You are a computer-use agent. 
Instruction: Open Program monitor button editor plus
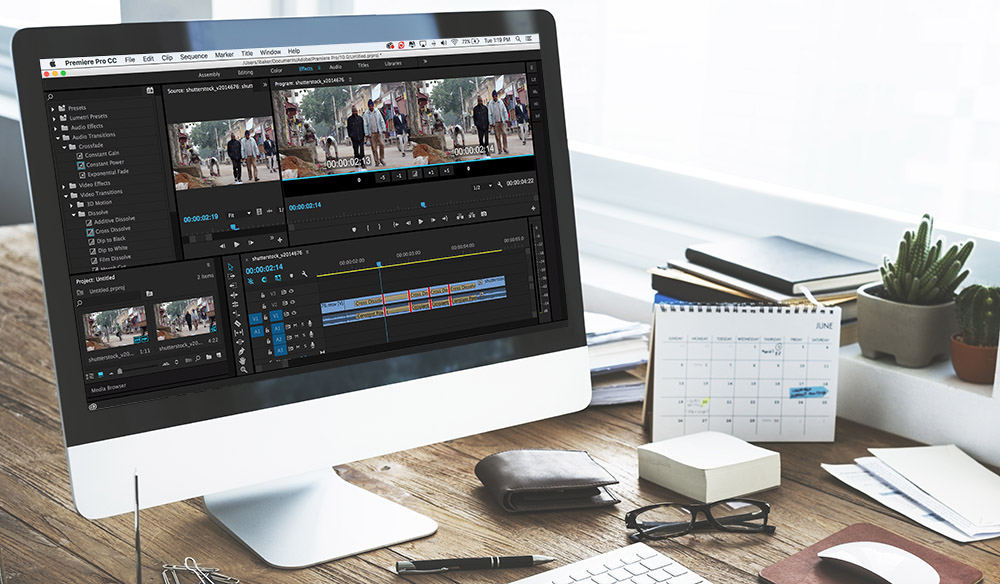(x=533, y=208)
